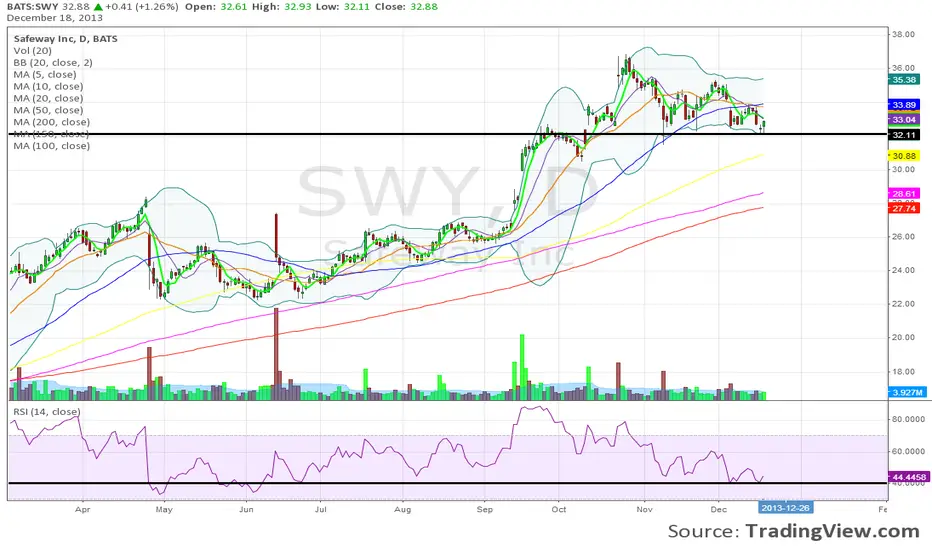
Task: Select the MA (10, close) legend entry
Action: coord(48,86)
